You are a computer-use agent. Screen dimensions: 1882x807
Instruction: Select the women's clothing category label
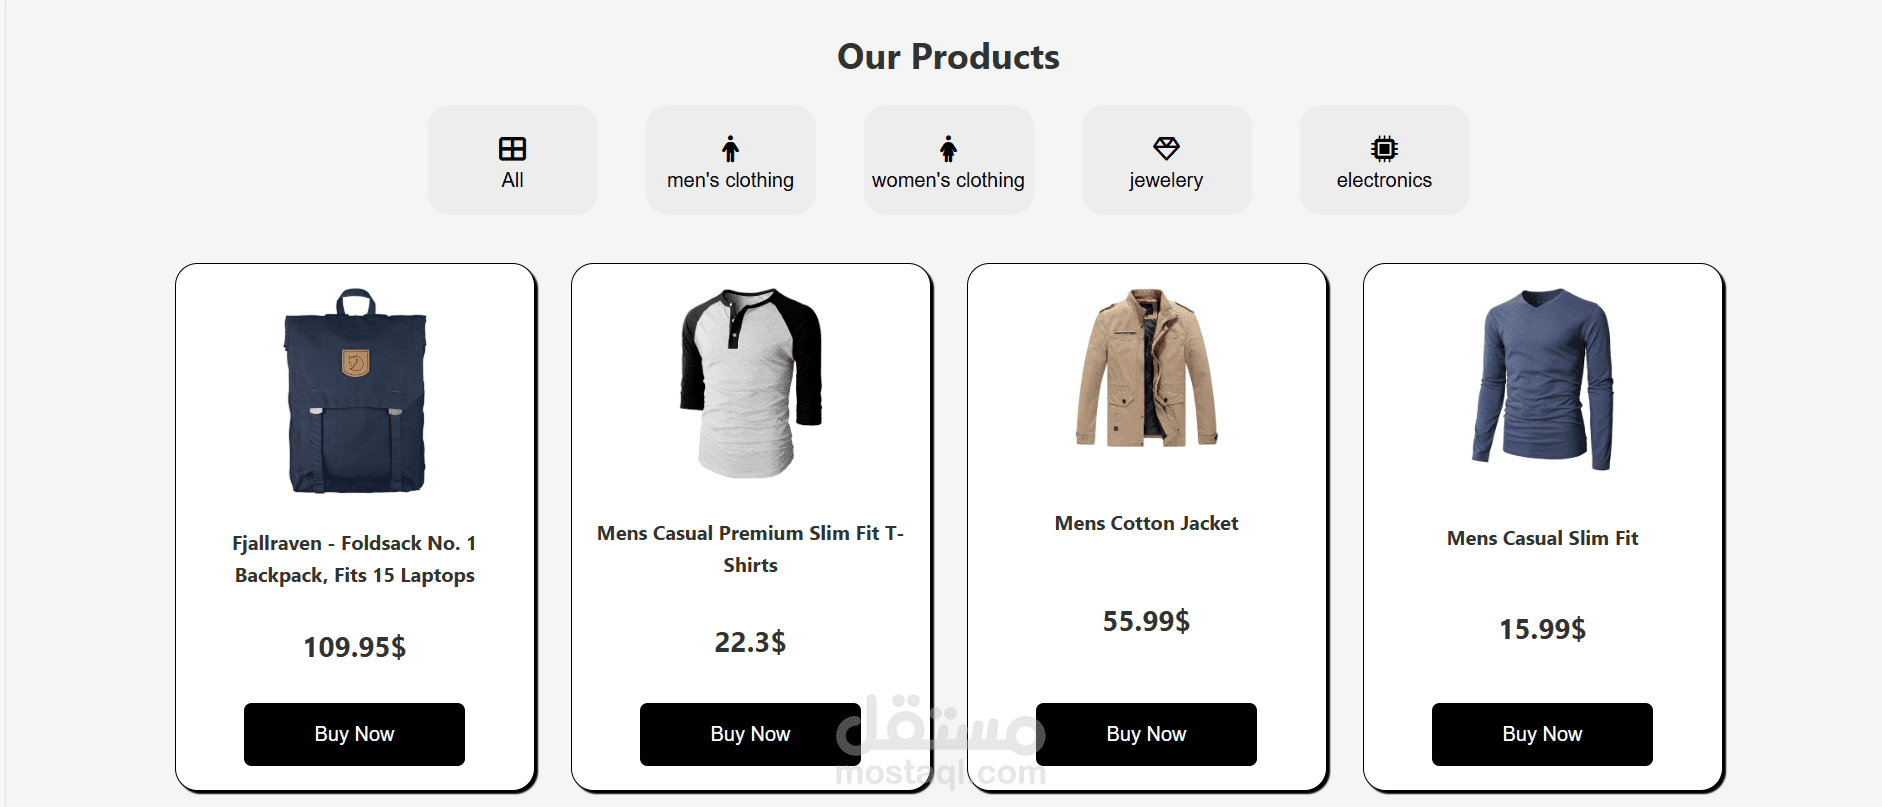coord(948,181)
